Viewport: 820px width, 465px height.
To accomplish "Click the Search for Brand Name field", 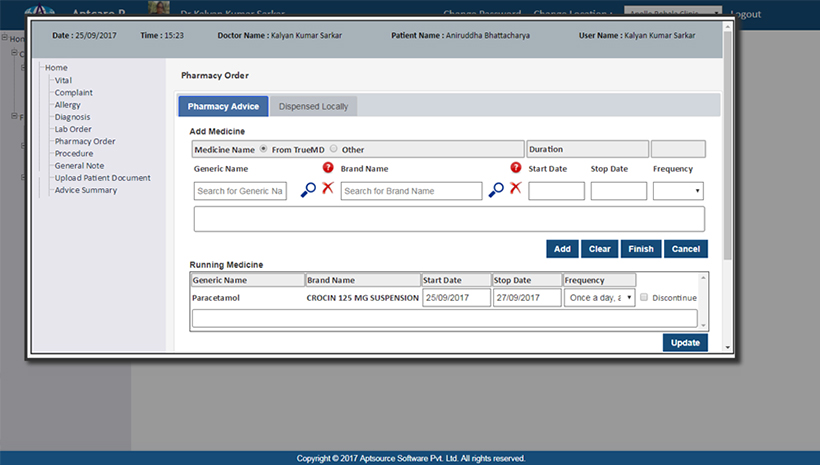I will point(410,191).
